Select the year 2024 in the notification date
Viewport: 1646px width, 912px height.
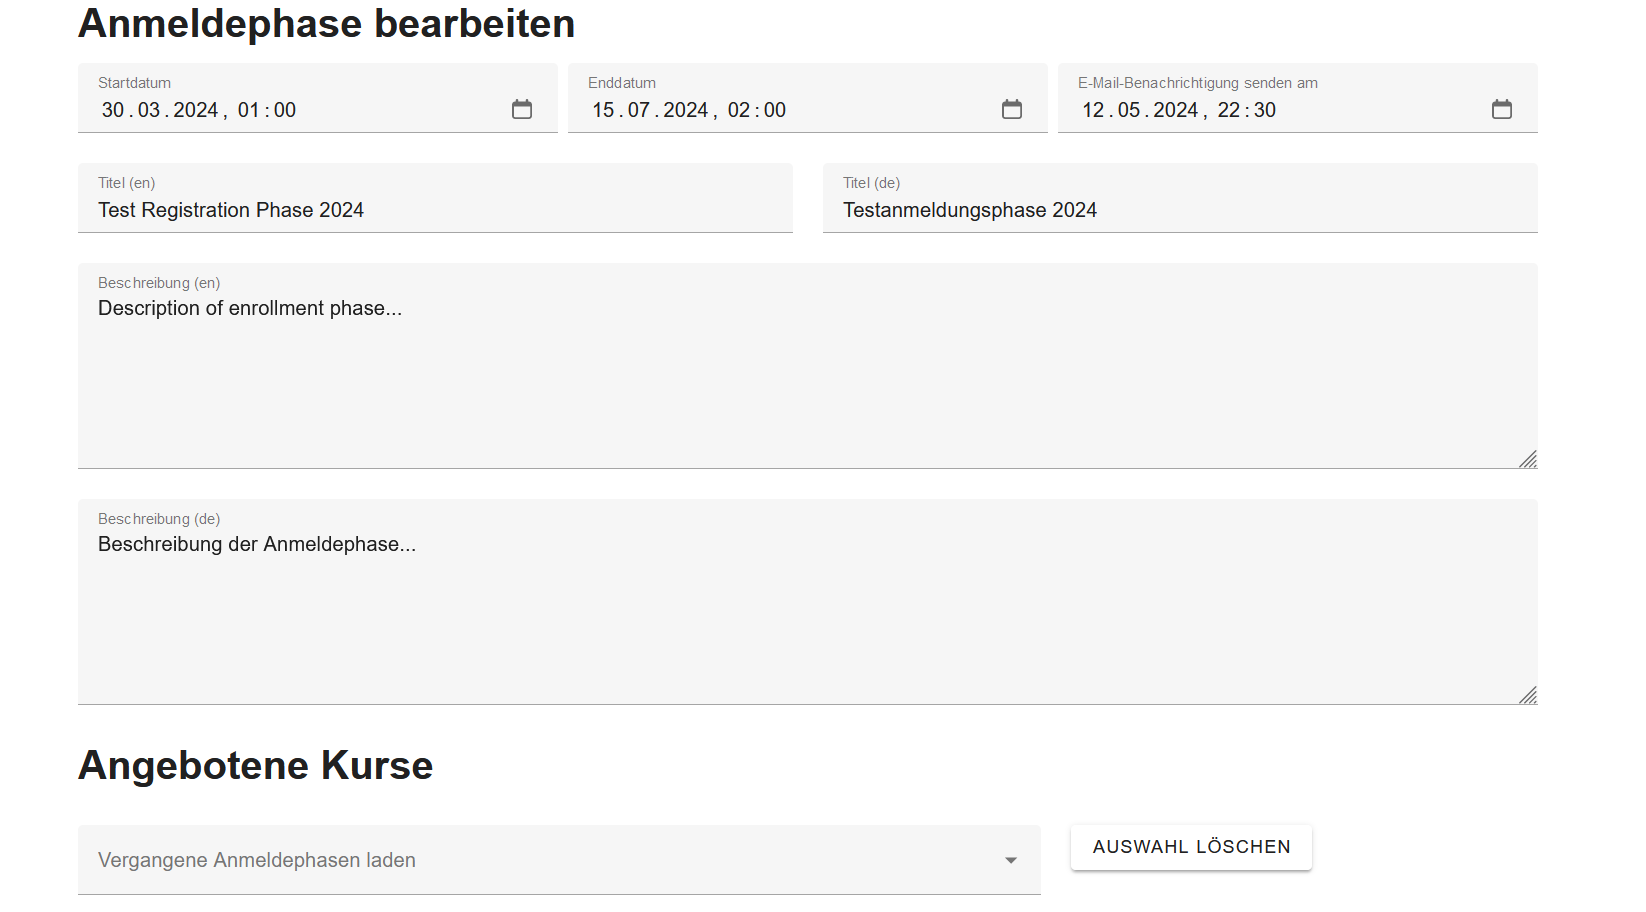click(1178, 110)
